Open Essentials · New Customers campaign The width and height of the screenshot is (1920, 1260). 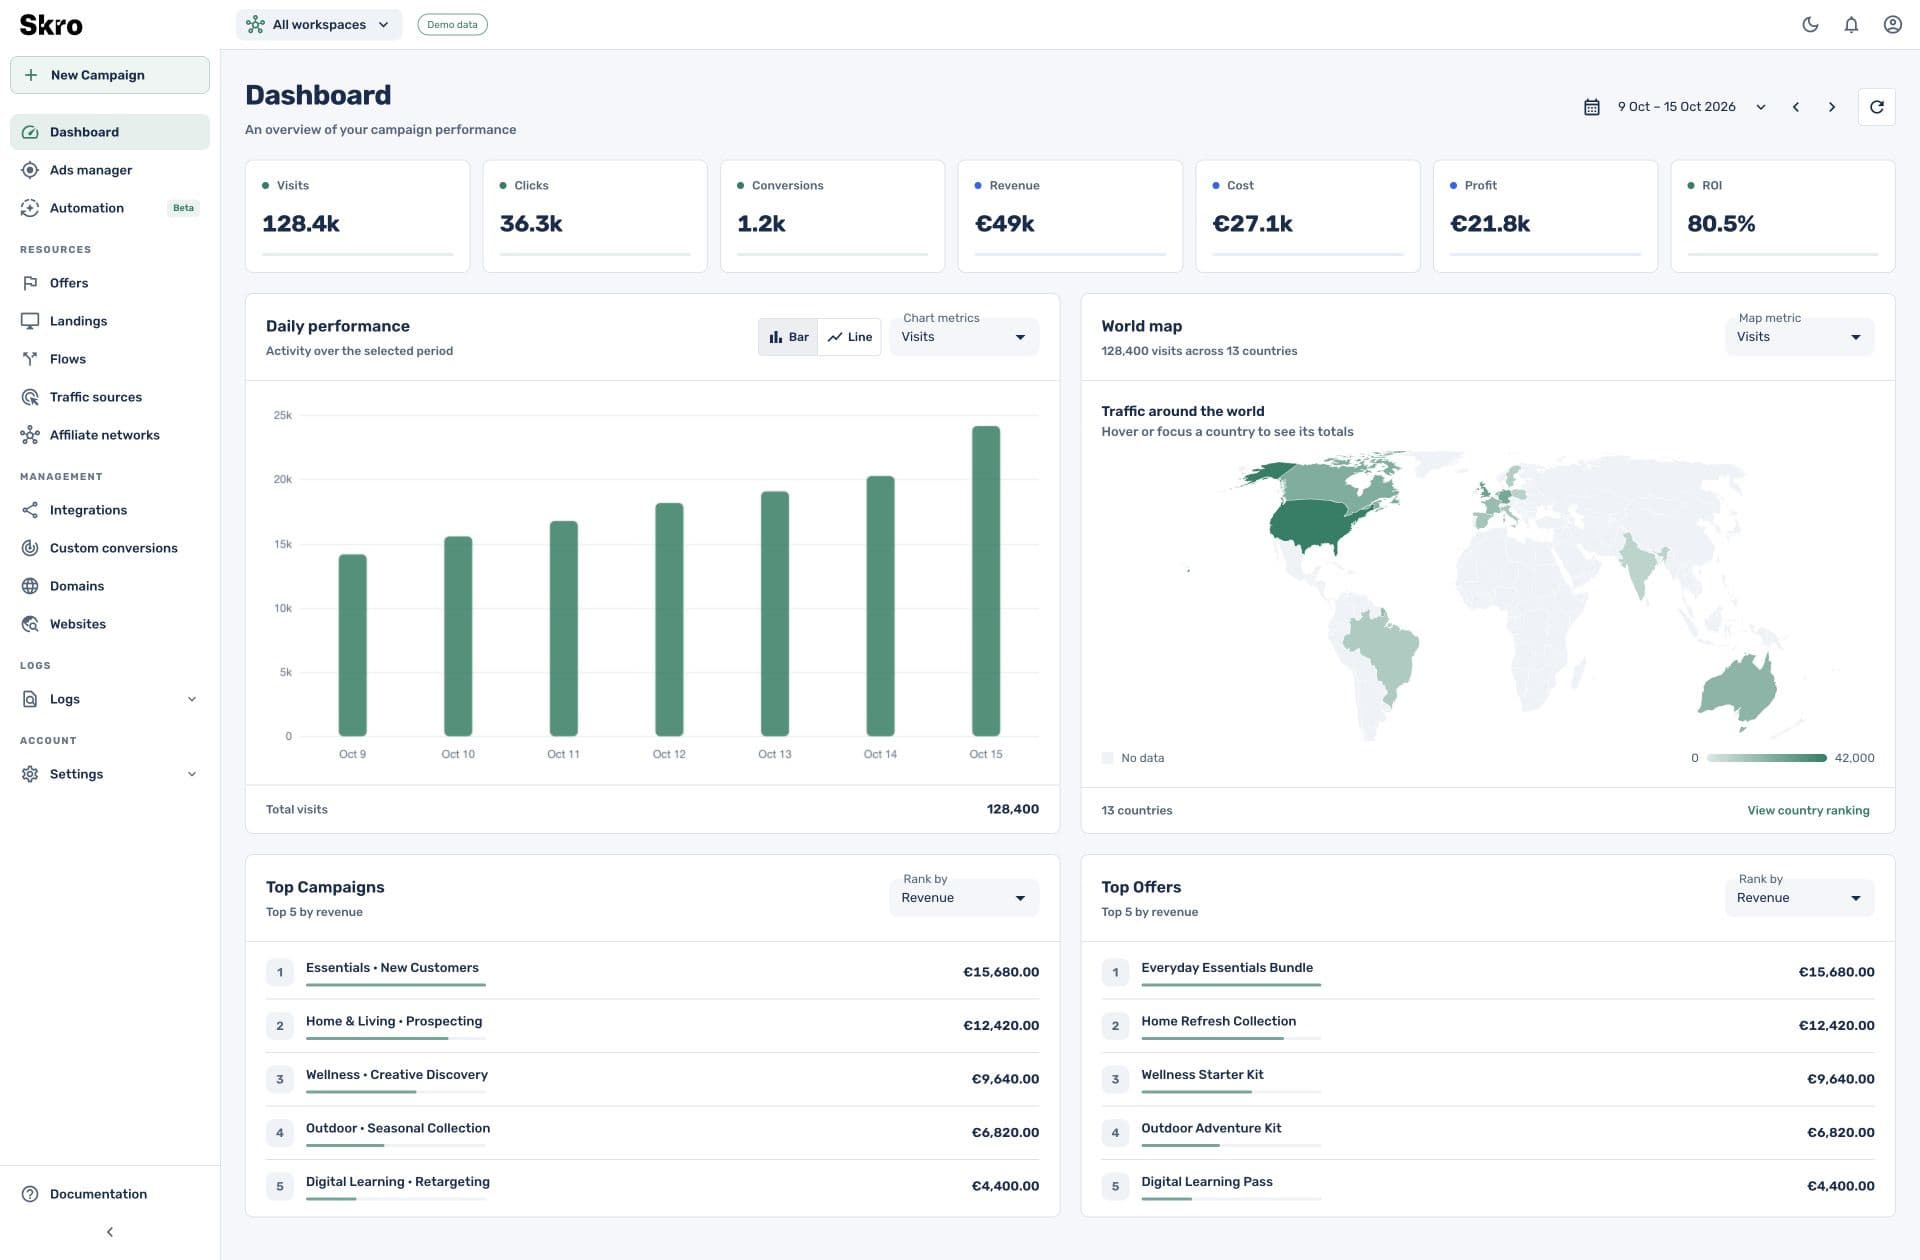pos(652,972)
